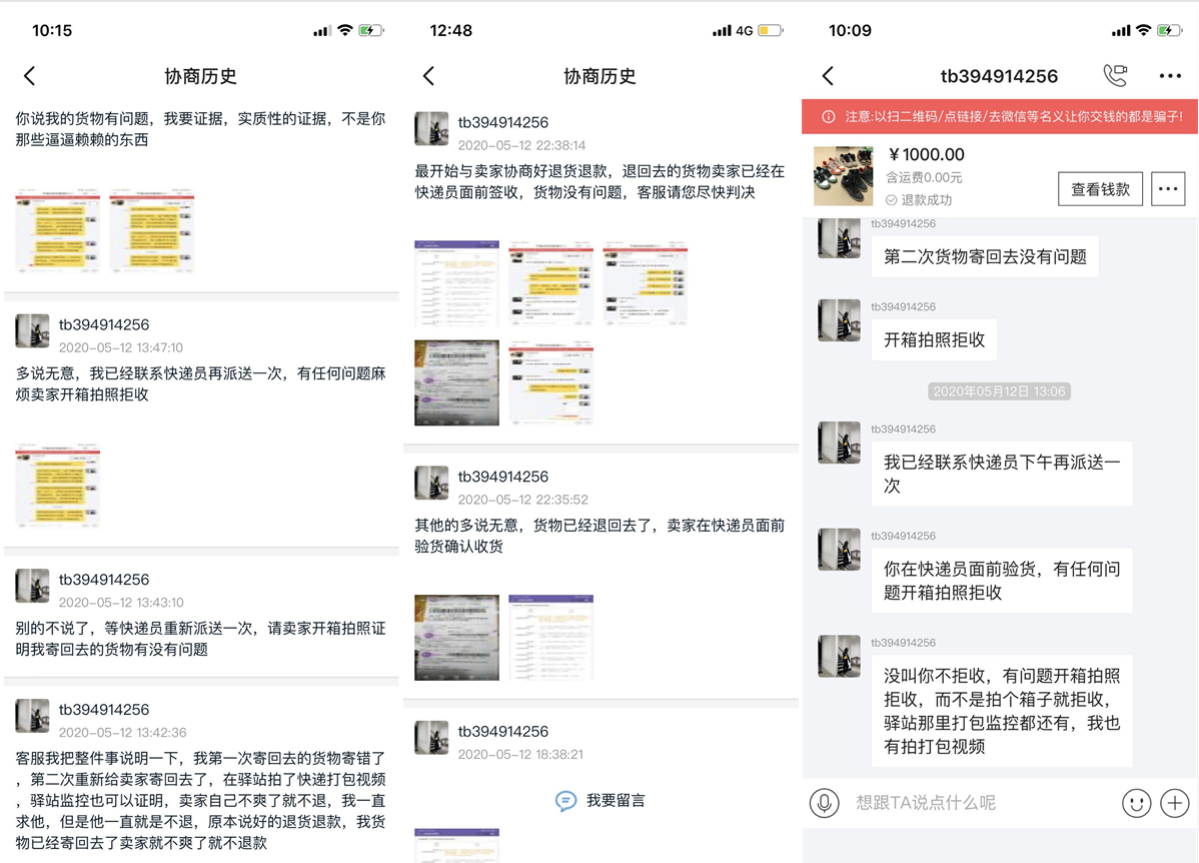Screen dimensions: 1199x863
Task: Open third thumbnail in 22:38:14 message top row
Action: tap(645, 283)
